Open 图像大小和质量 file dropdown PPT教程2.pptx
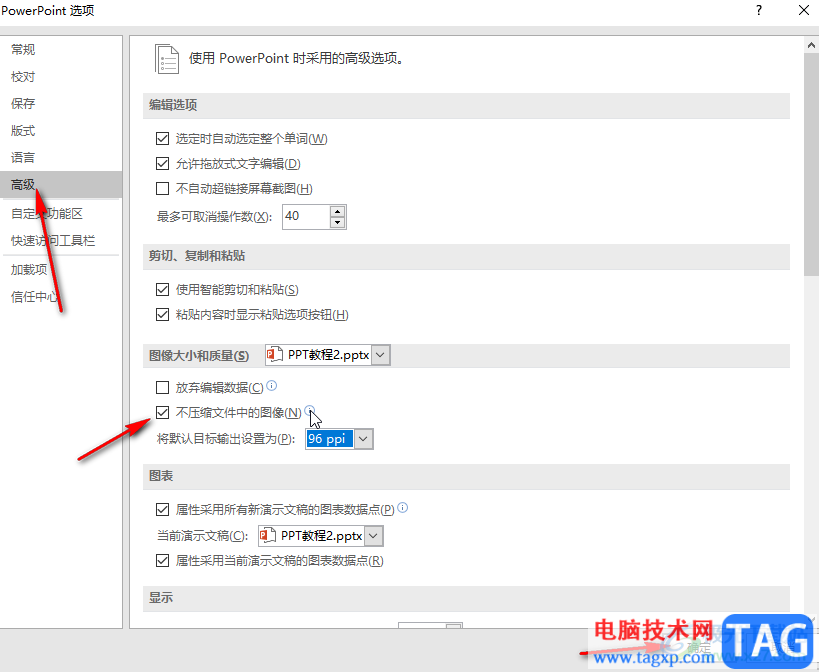The height and width of the screenshot is (672, 819). point(327,355)
